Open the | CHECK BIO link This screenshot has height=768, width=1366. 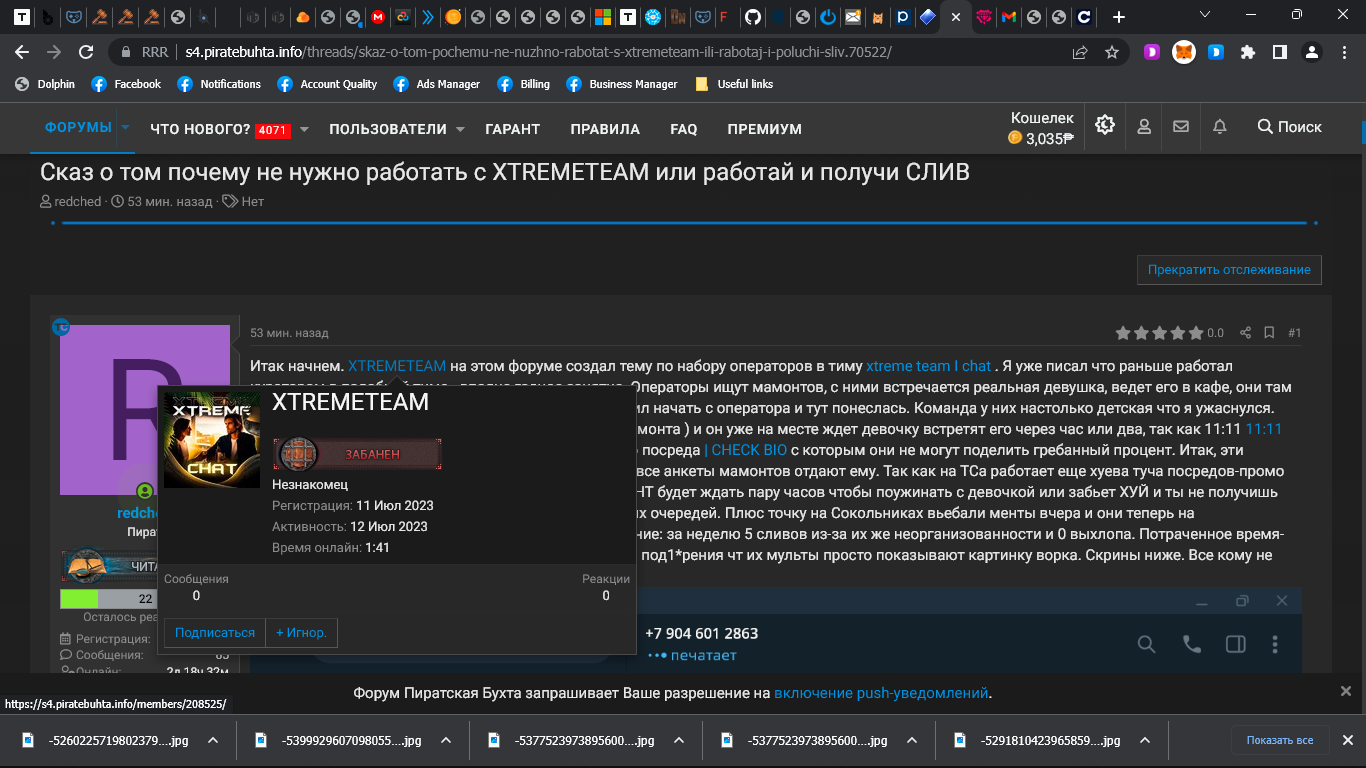tap(745, 450)
